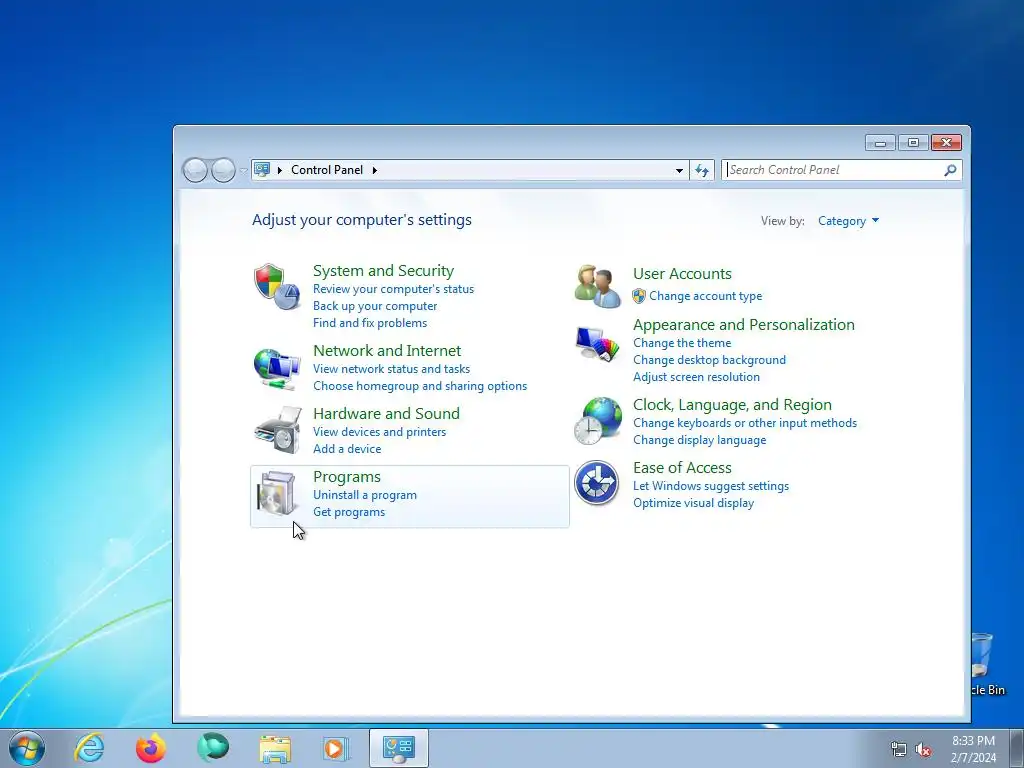
Task: Click the network tray icon
Action: tap(899, 749)
